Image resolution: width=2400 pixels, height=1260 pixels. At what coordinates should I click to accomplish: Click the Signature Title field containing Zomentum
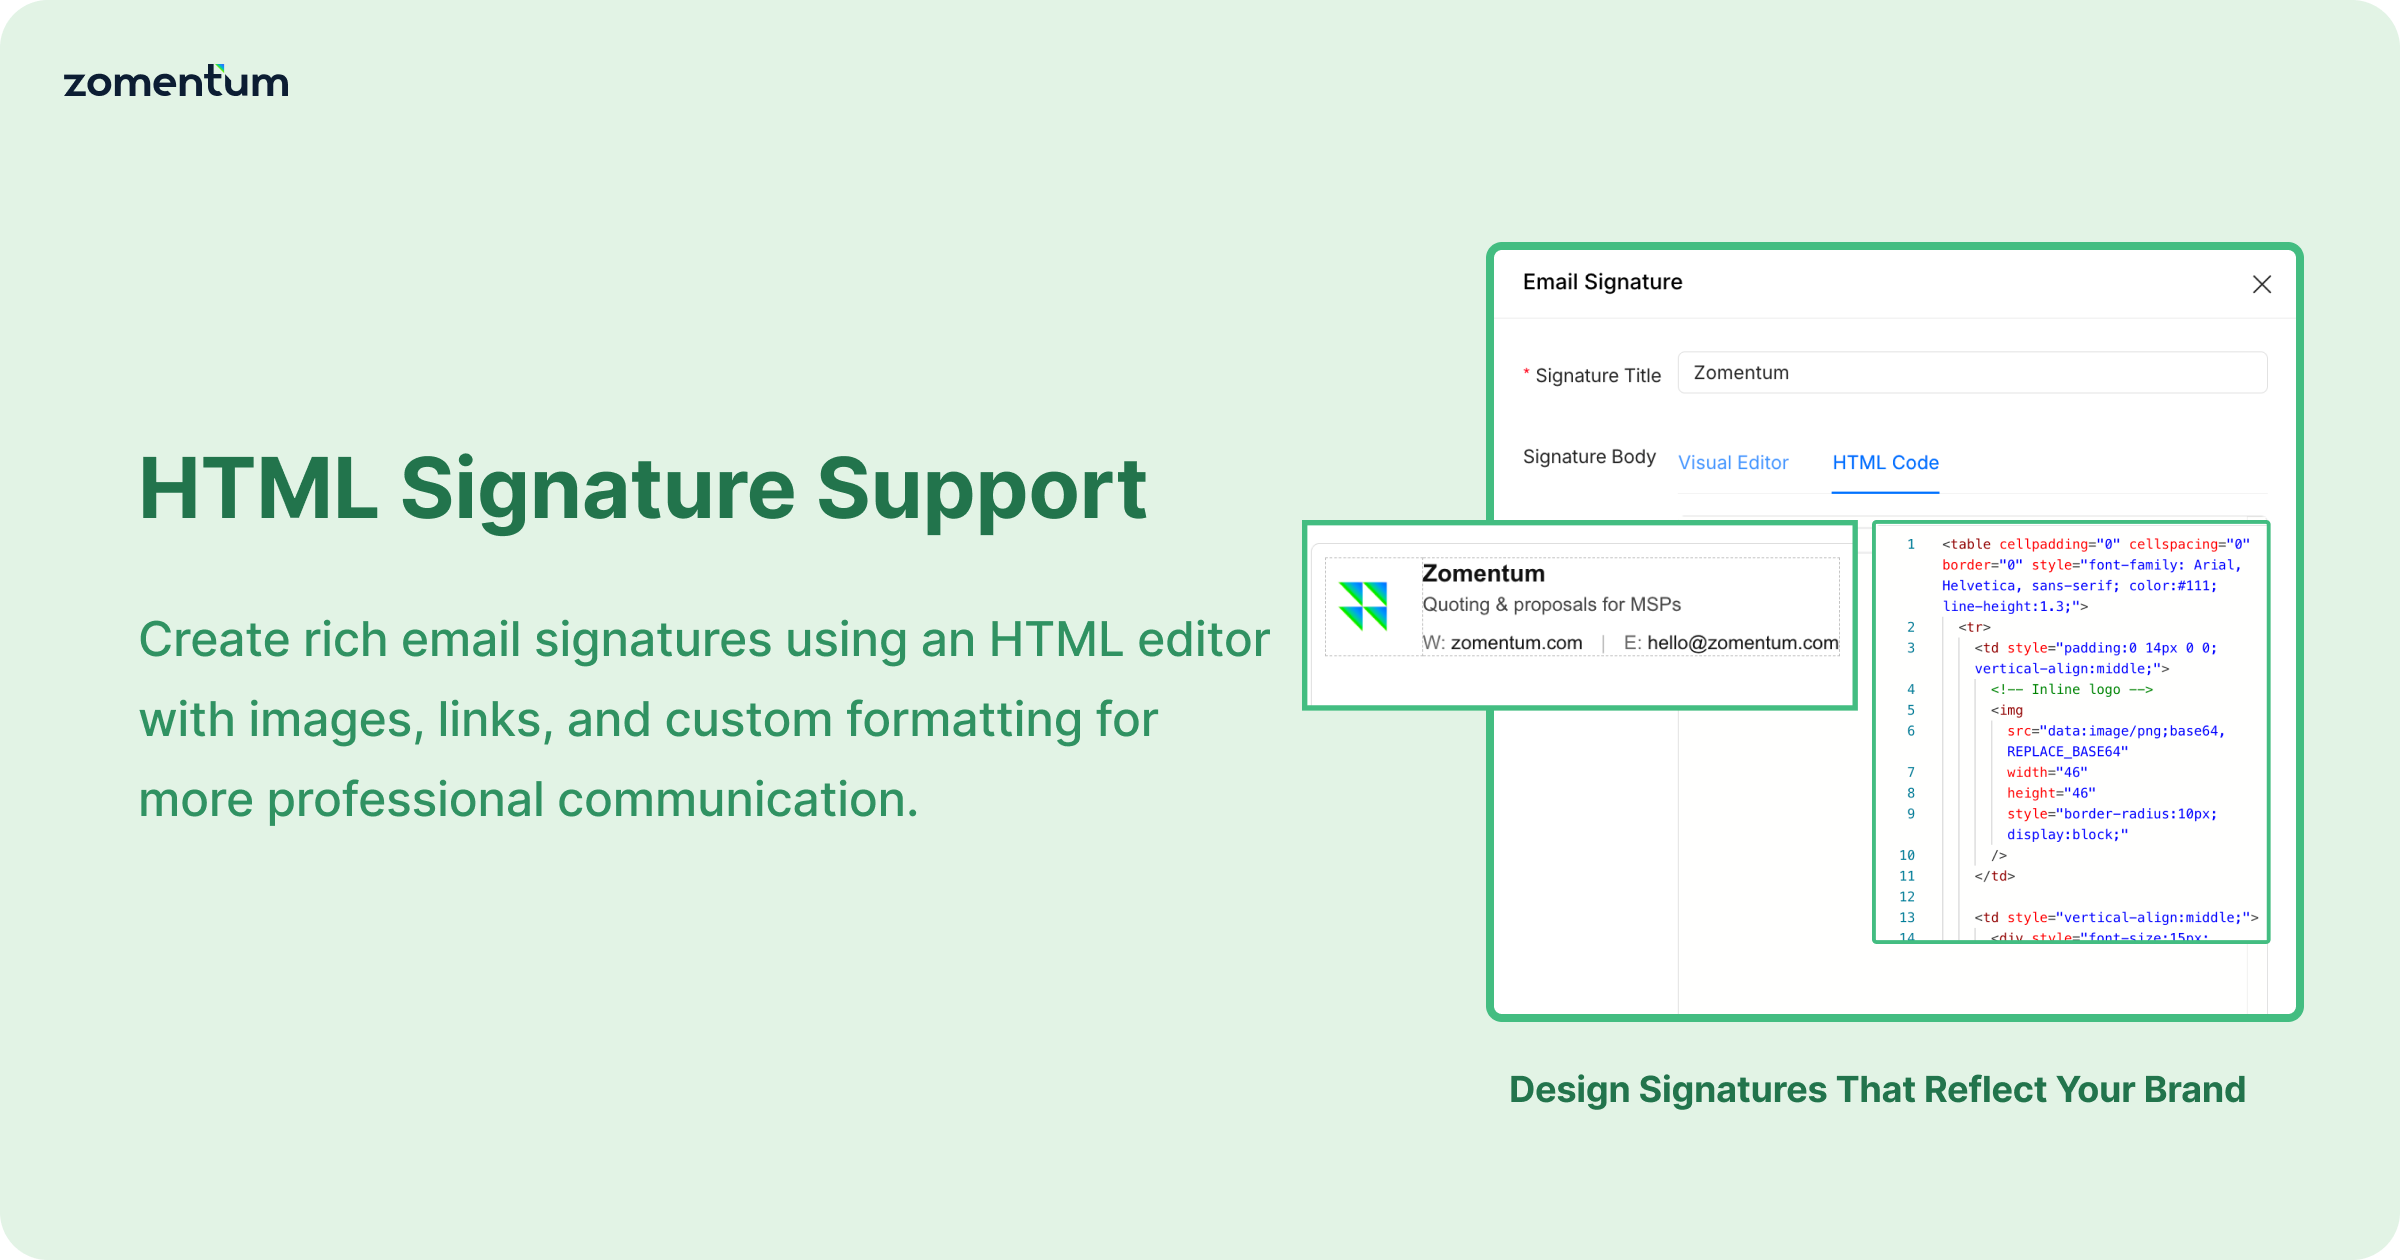pyautogui.click(x=1972, y=372)
